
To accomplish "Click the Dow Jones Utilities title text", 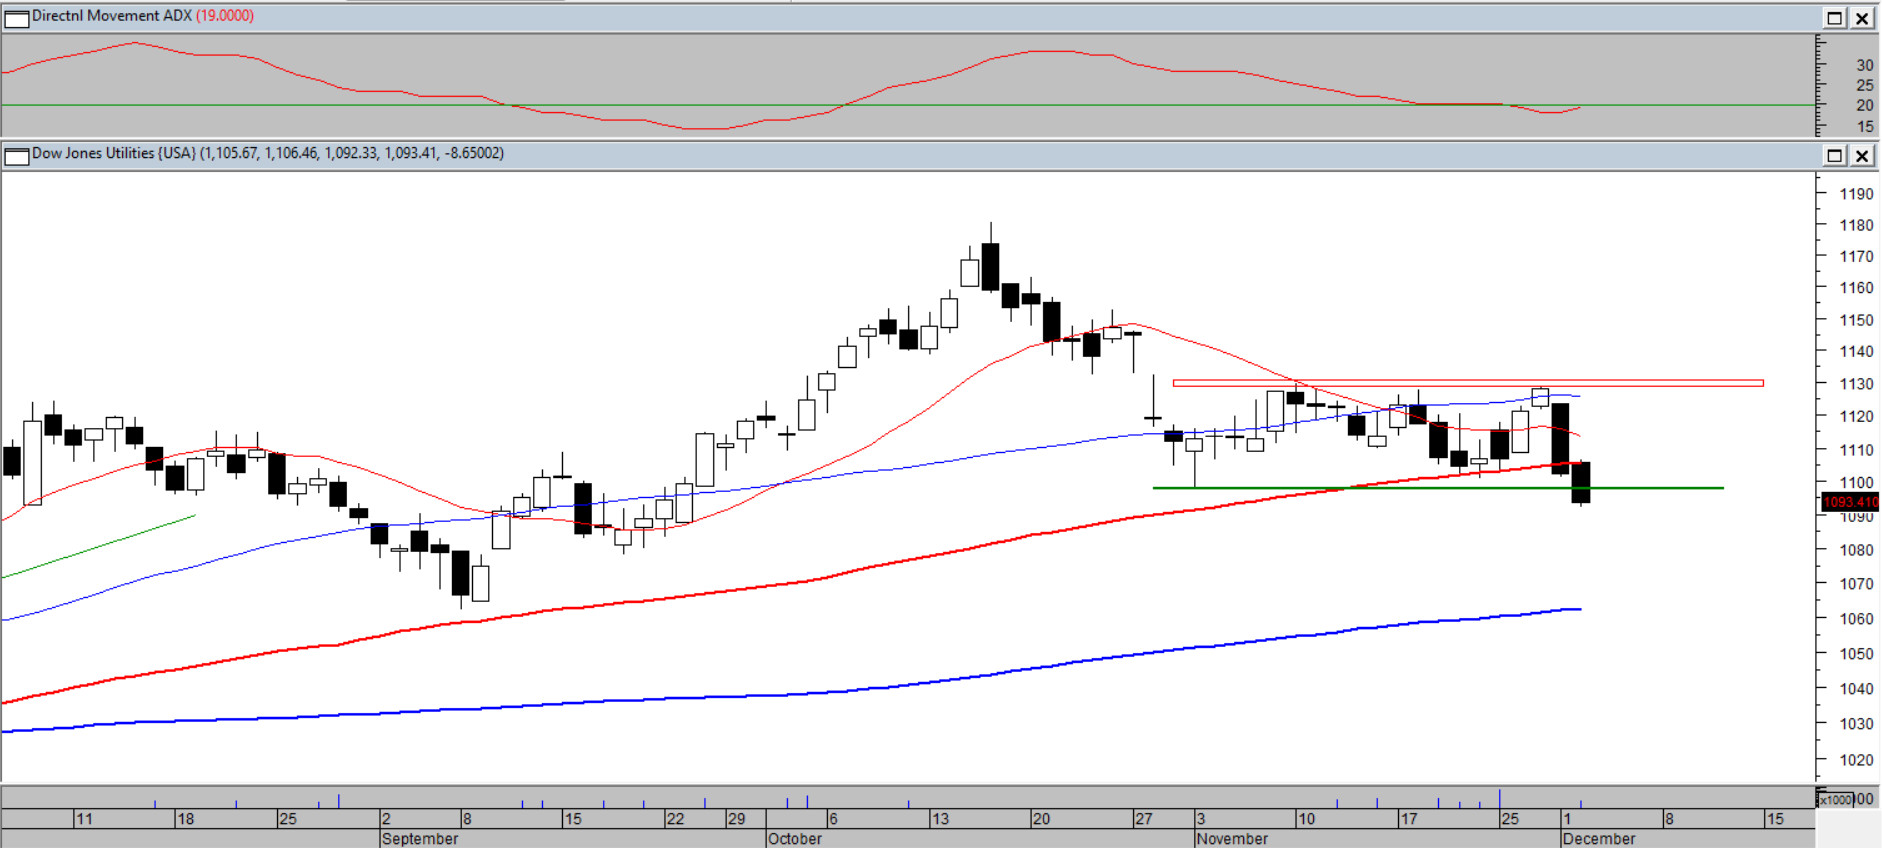I will point(113,153).
